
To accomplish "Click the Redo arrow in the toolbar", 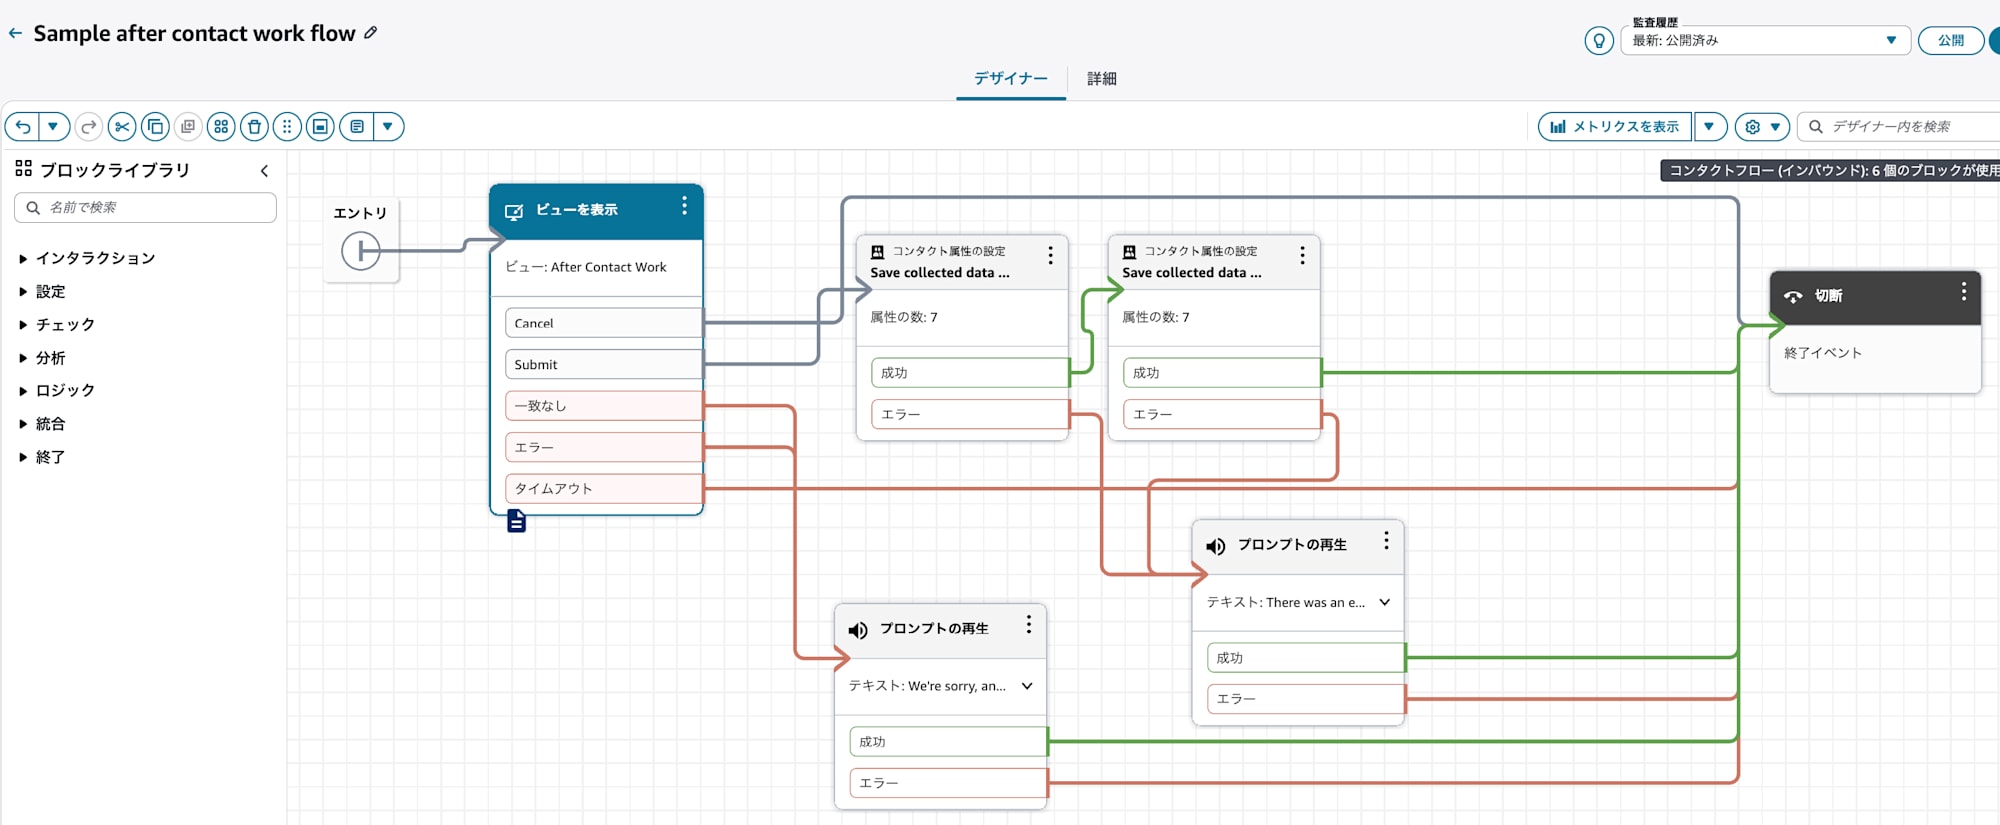I will coord(88,126).
